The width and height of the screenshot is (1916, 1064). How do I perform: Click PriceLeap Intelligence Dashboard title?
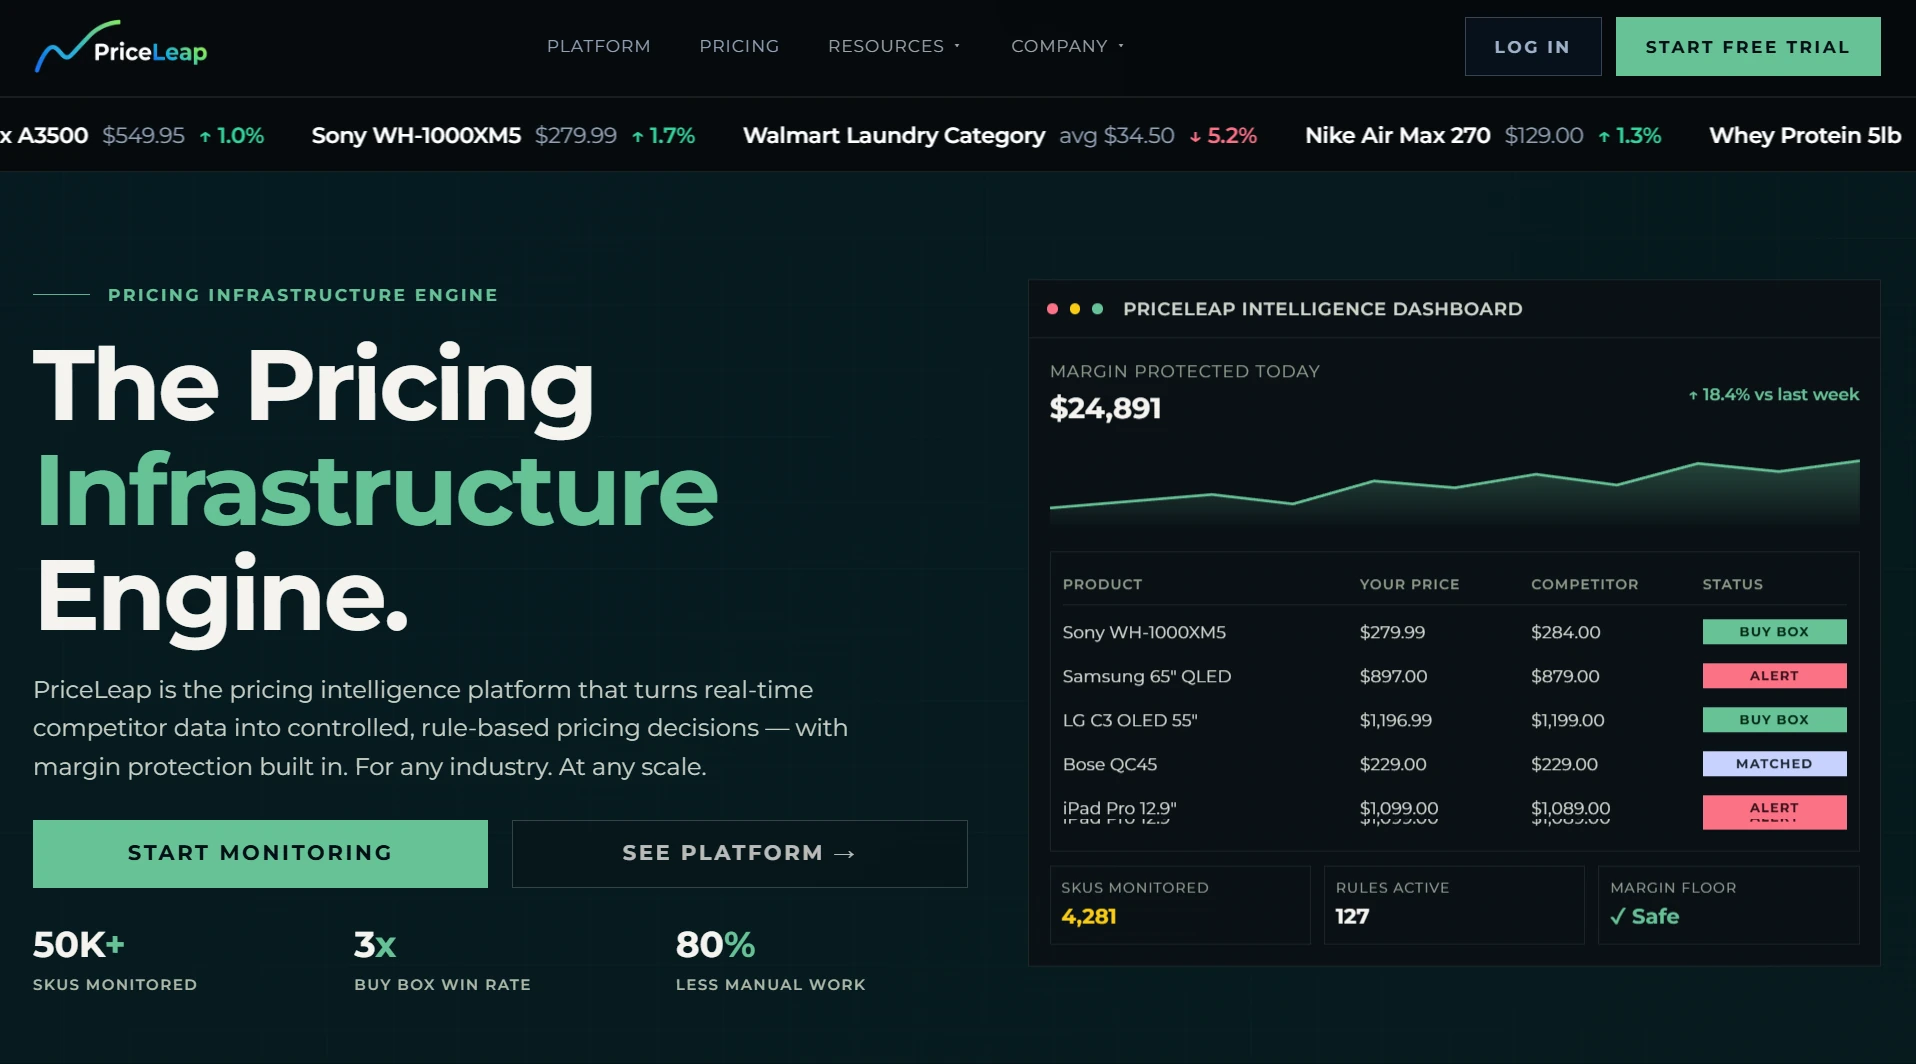click(1322, 309)
